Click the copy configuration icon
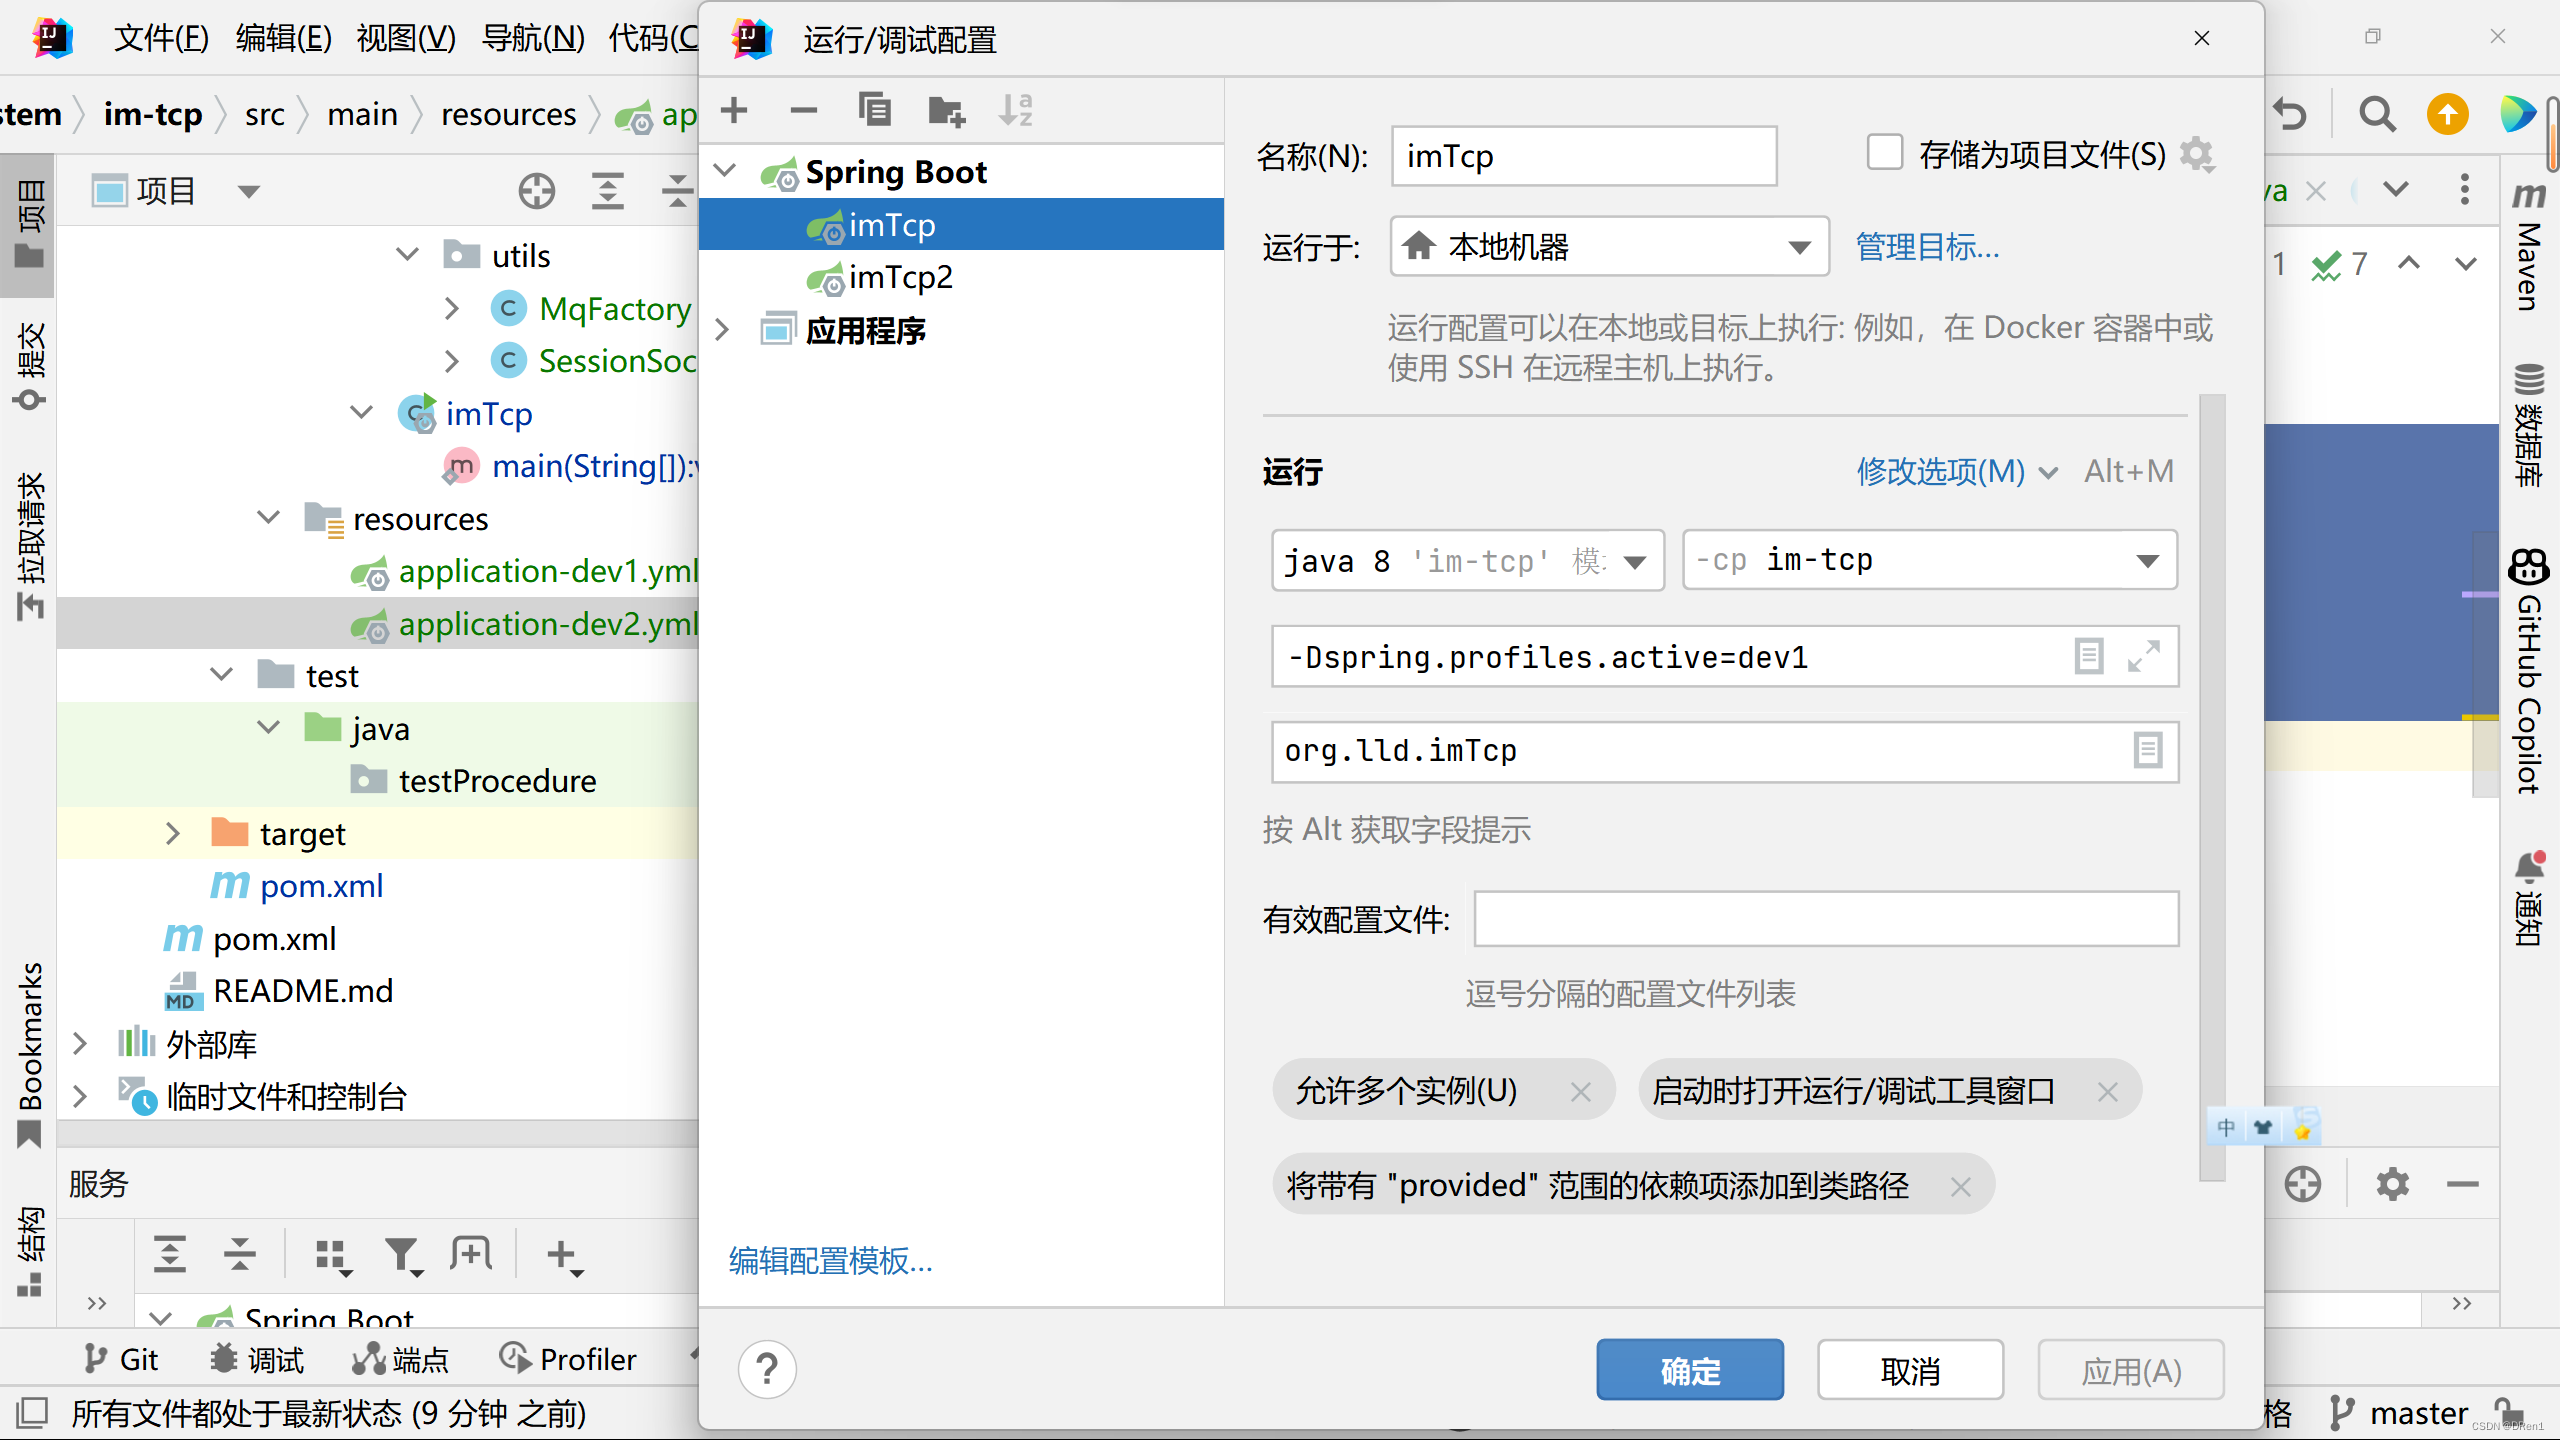The width and height of the screenshot is (2560, 1440). (874, 110)
